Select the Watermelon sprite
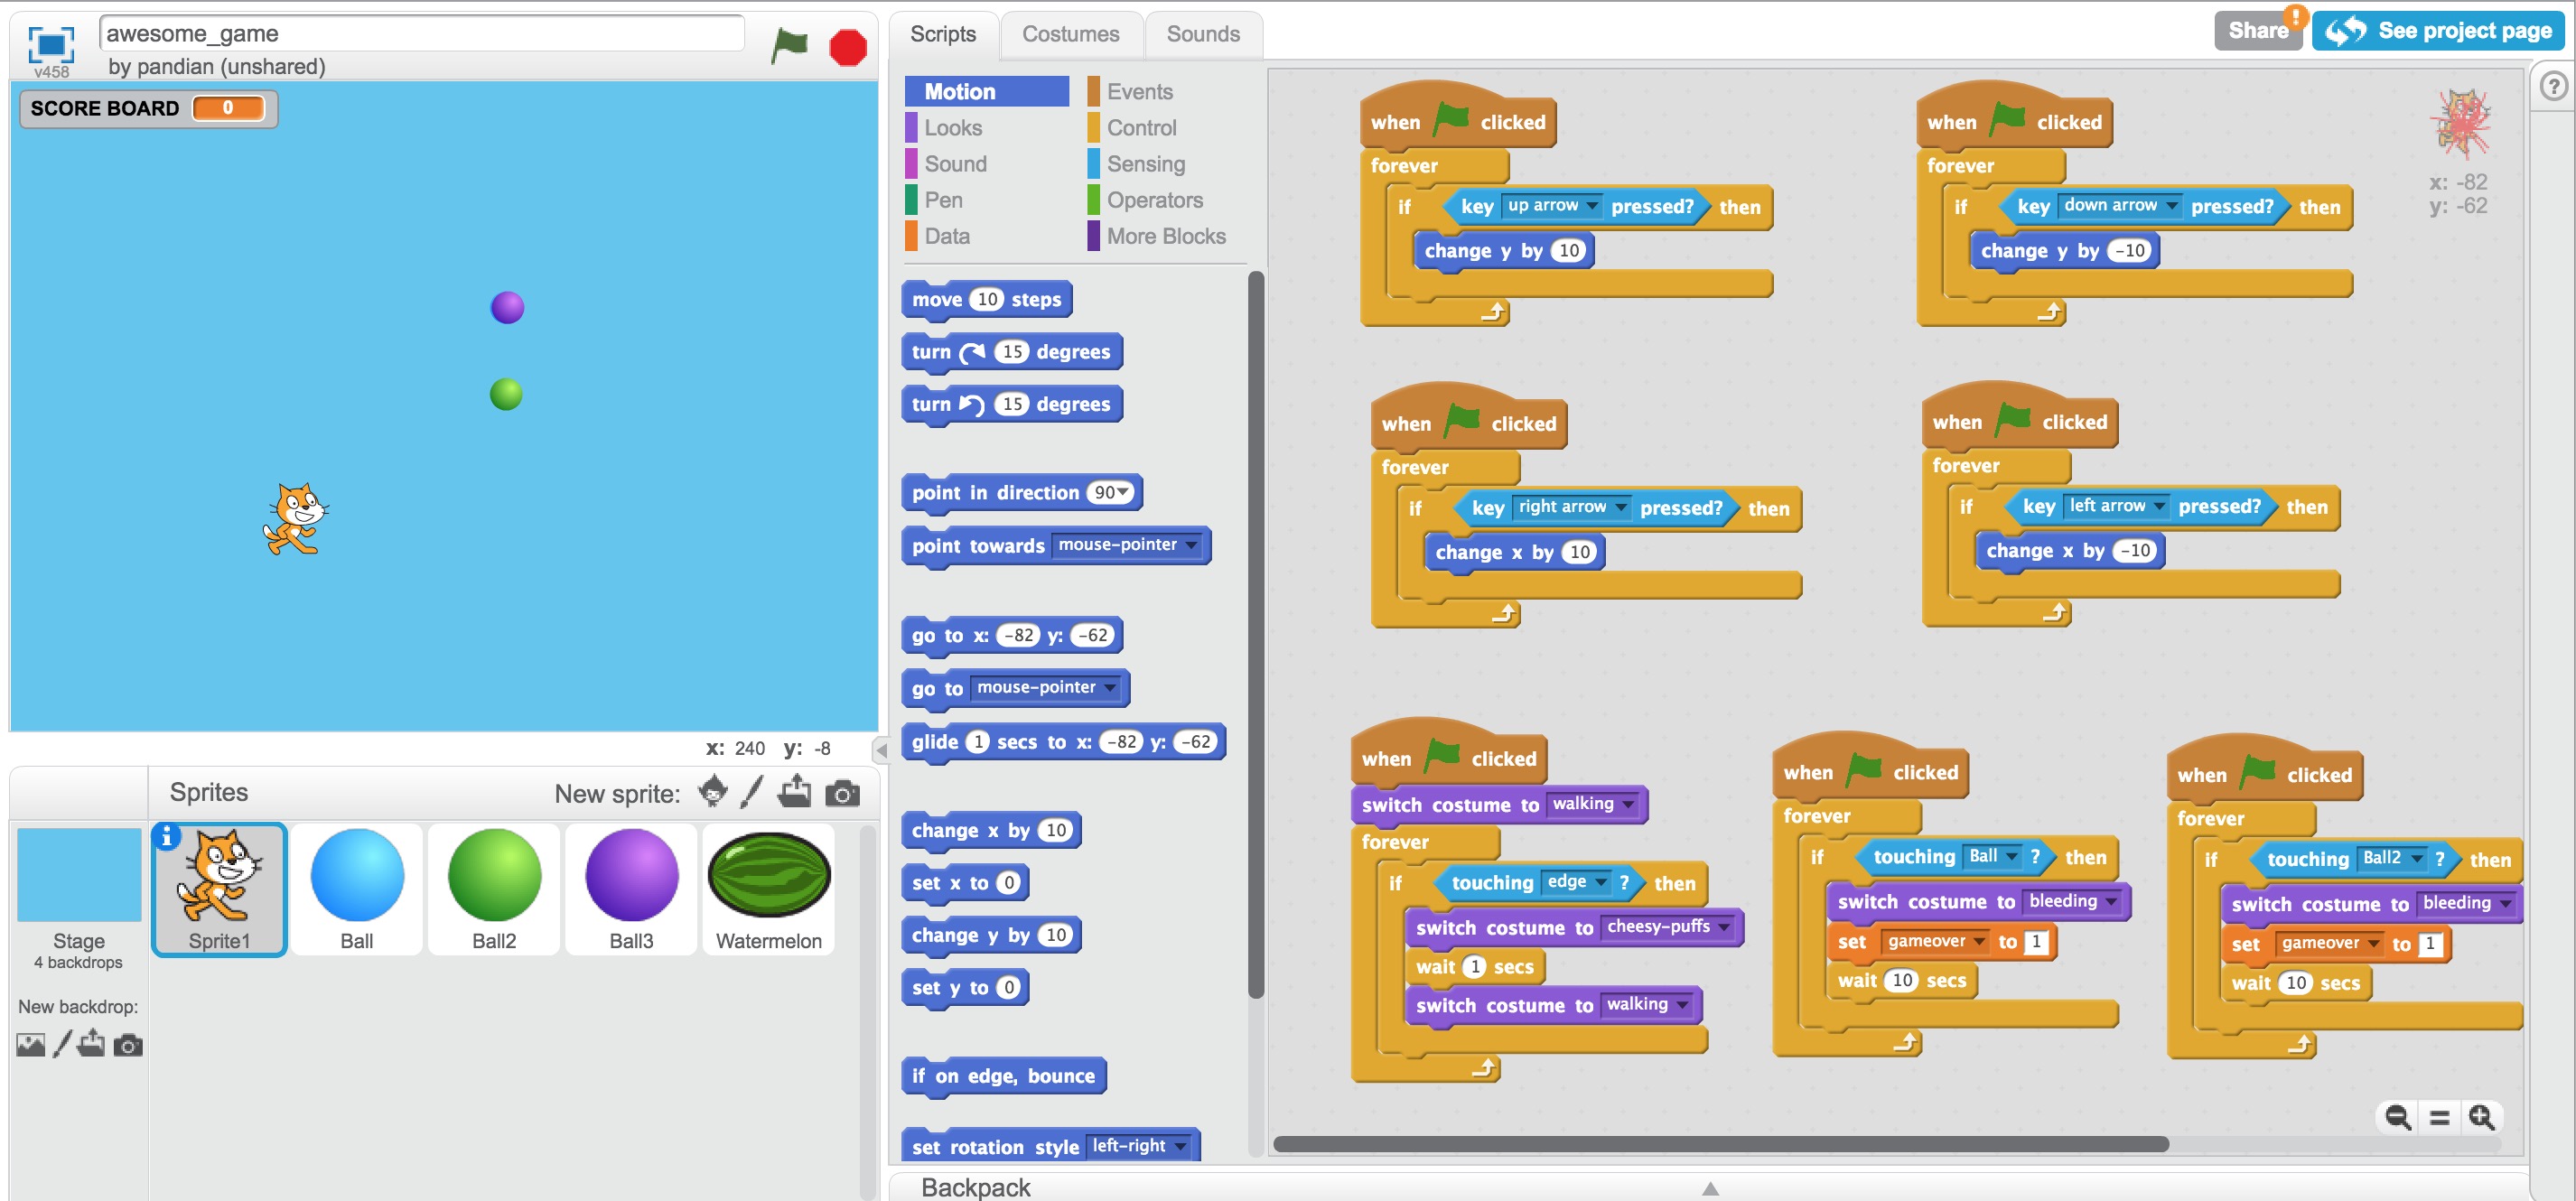The height and width of the screenshot is (1201, 2576). point(768,888)
